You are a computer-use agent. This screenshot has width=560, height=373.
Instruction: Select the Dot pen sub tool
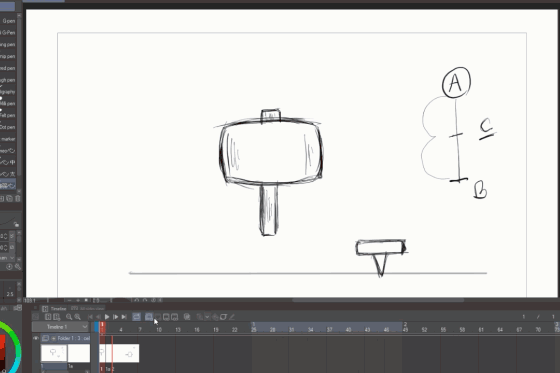(8, 127)
